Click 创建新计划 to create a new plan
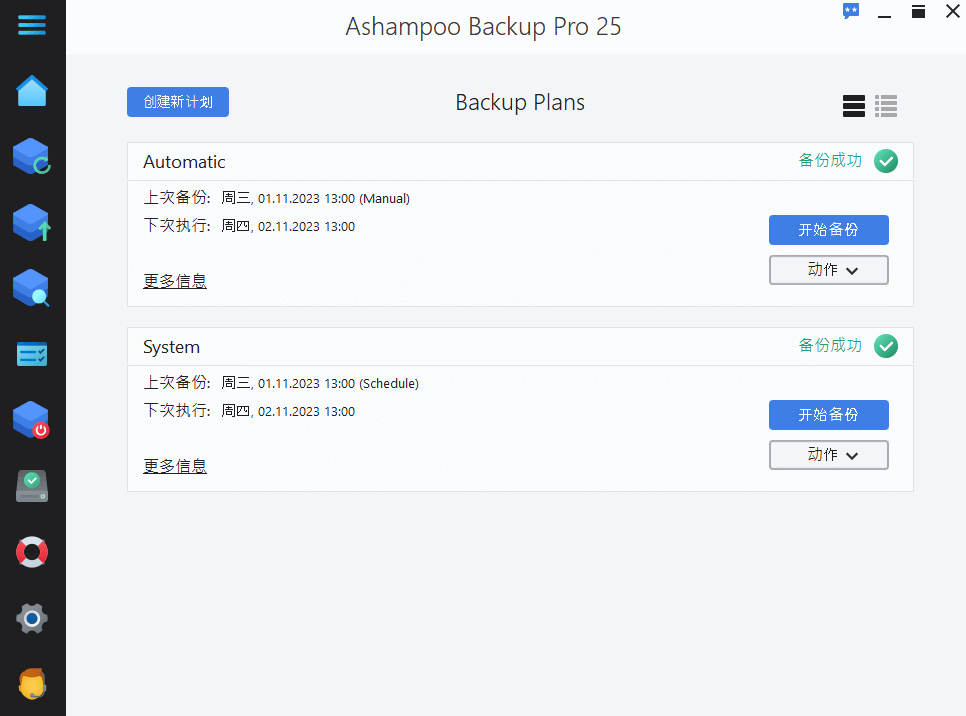 pos(177,101)
